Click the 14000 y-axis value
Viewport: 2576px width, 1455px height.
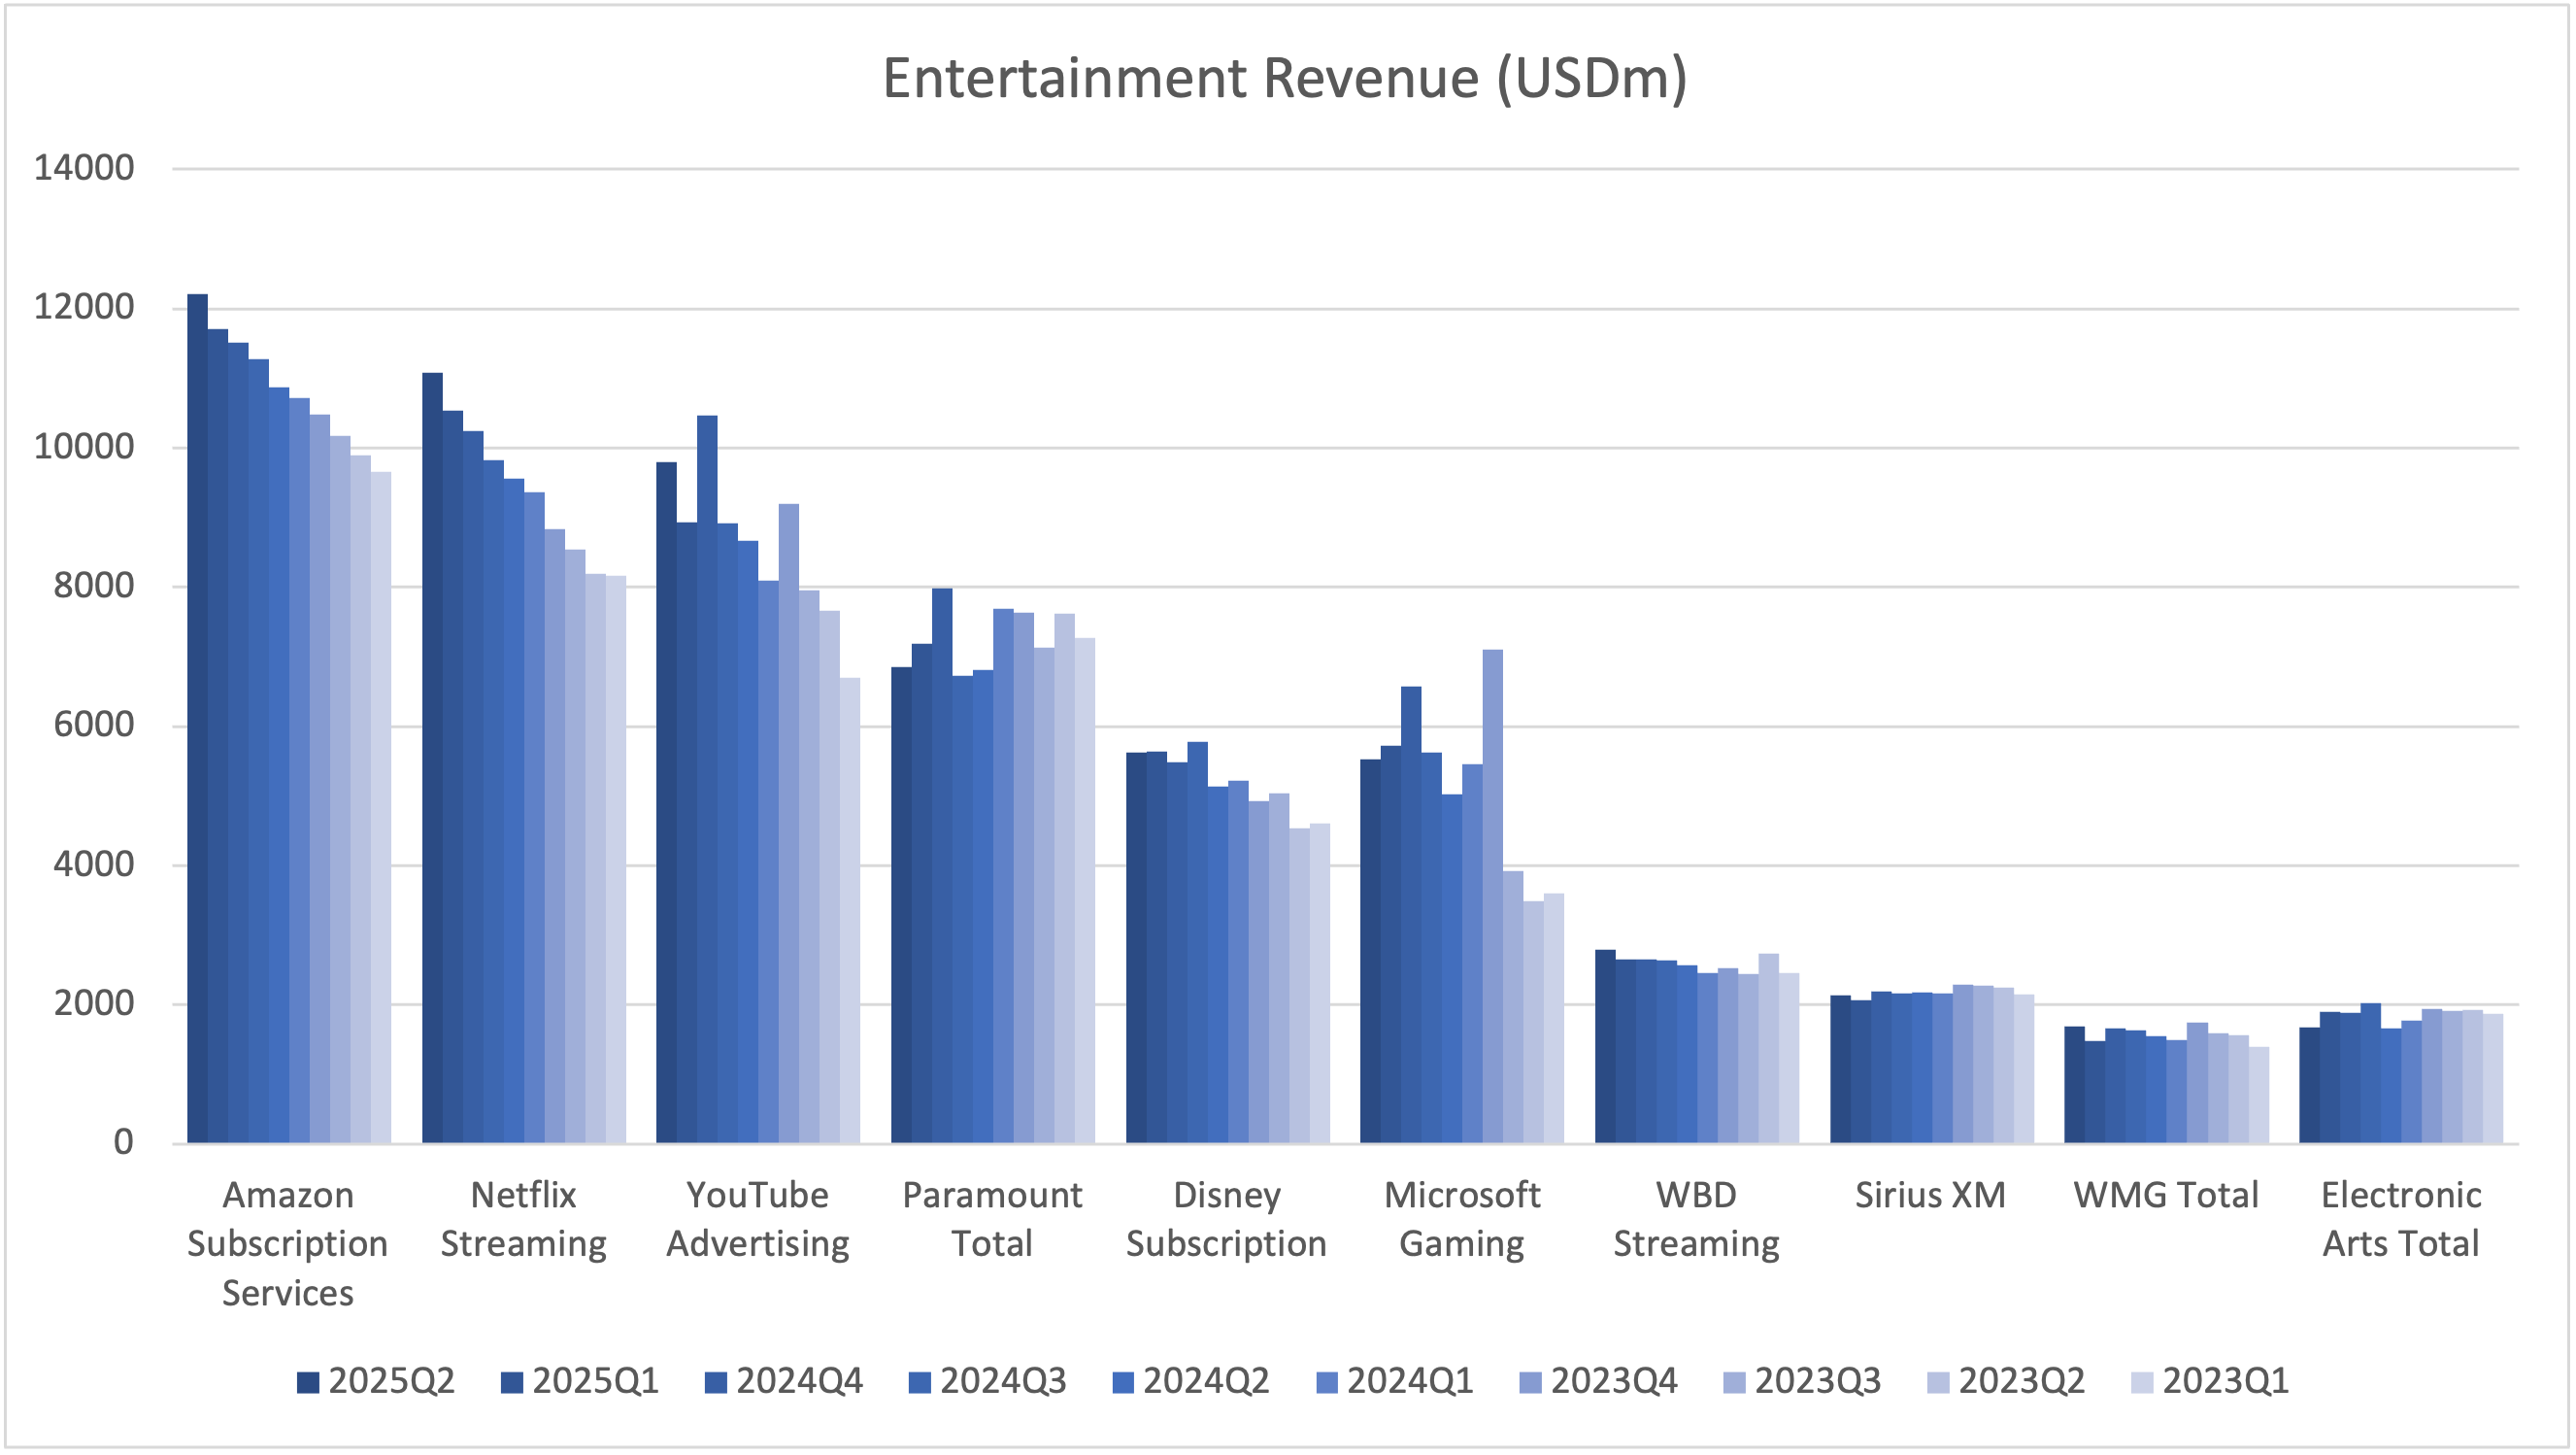point(84,168)
